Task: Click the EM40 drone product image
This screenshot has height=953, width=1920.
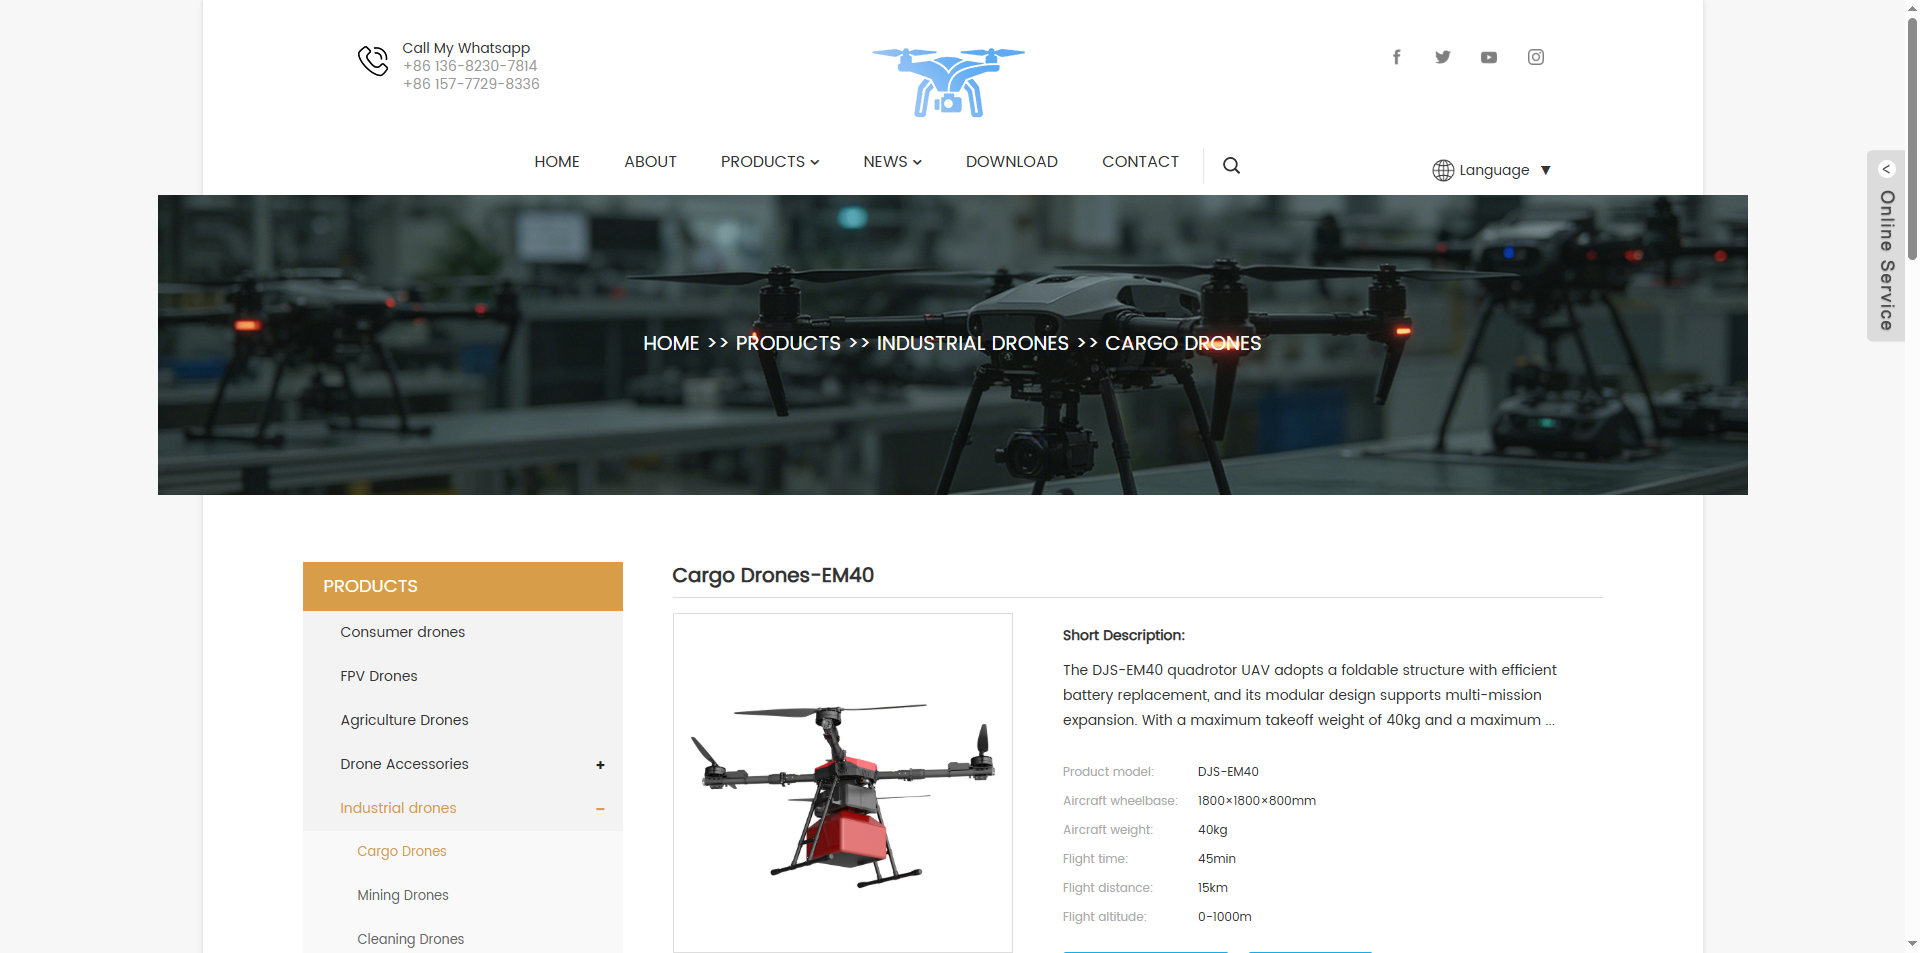Action: (843, 783)
